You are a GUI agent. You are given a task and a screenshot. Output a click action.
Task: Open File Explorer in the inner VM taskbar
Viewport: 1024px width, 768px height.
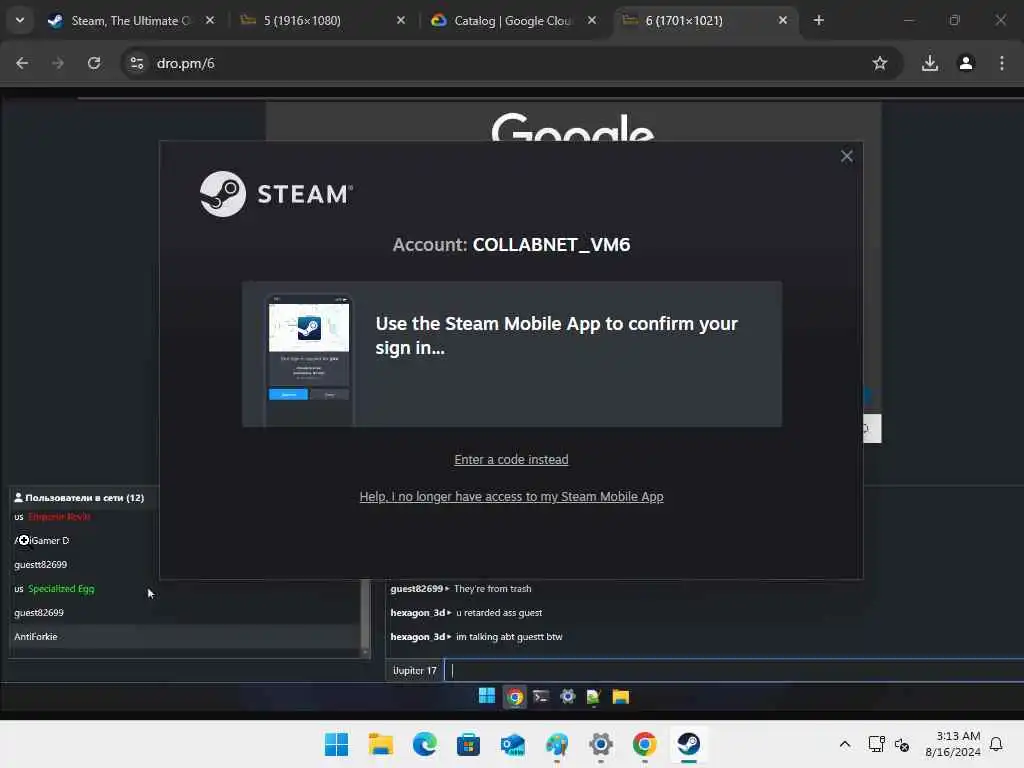coord(620,697)
